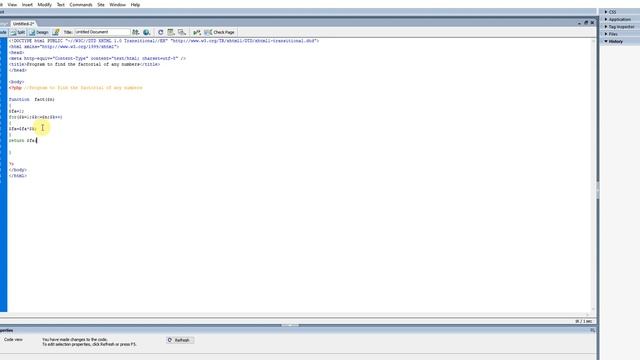Image resolution: width=640 pixels, height=360 pixels.
Task: Minimize the document window
Action: (580, 23)
